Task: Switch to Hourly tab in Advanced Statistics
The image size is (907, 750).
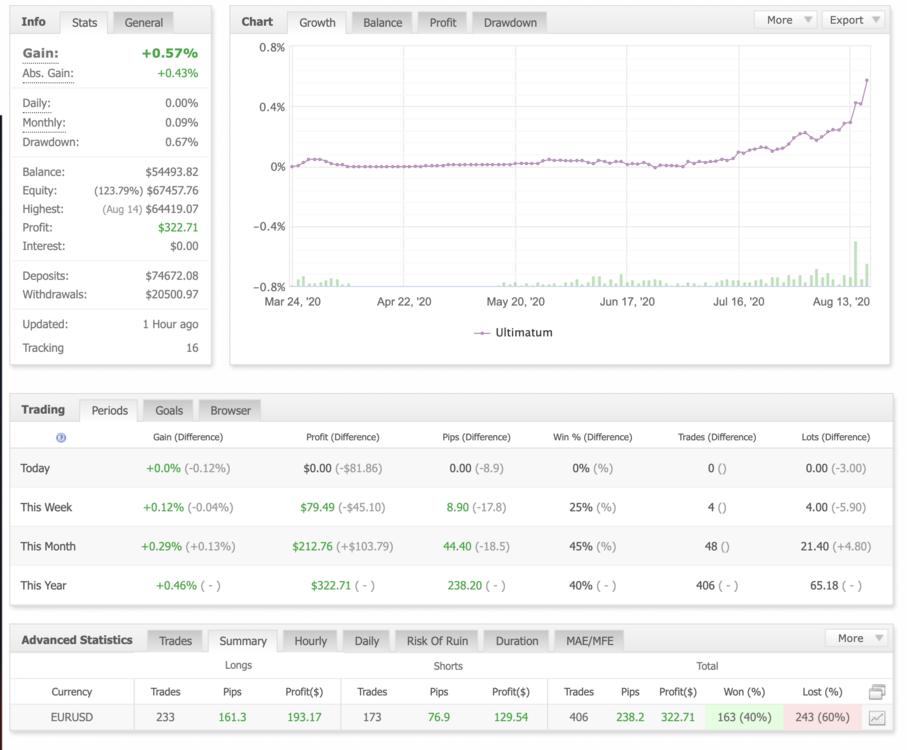Action: click(x=310, y=641)
